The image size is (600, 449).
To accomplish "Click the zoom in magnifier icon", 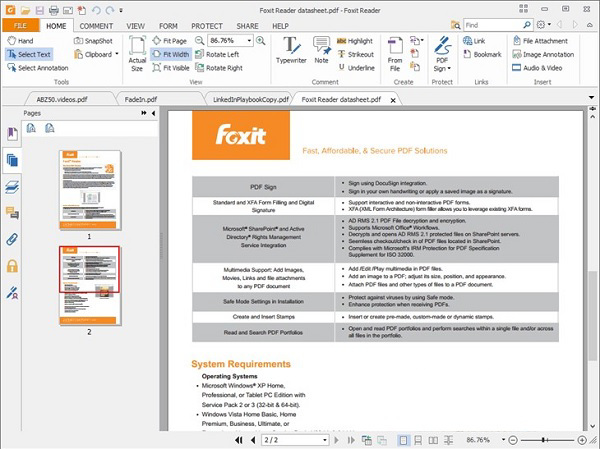I will click(261, 40).
